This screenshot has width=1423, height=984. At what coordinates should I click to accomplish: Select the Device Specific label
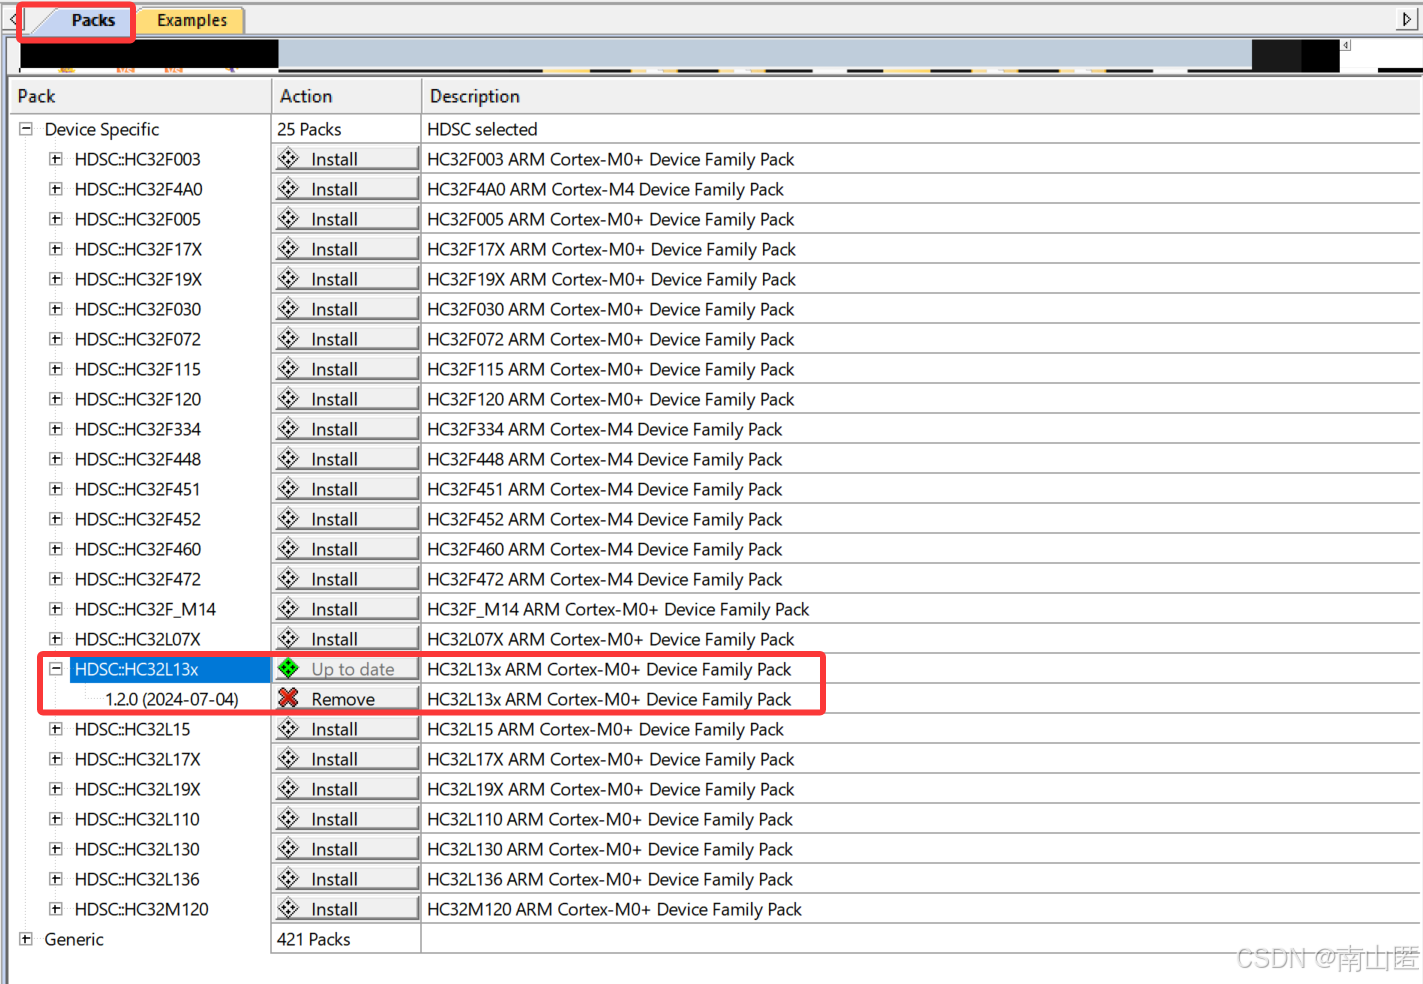click(x=102, y=129)
